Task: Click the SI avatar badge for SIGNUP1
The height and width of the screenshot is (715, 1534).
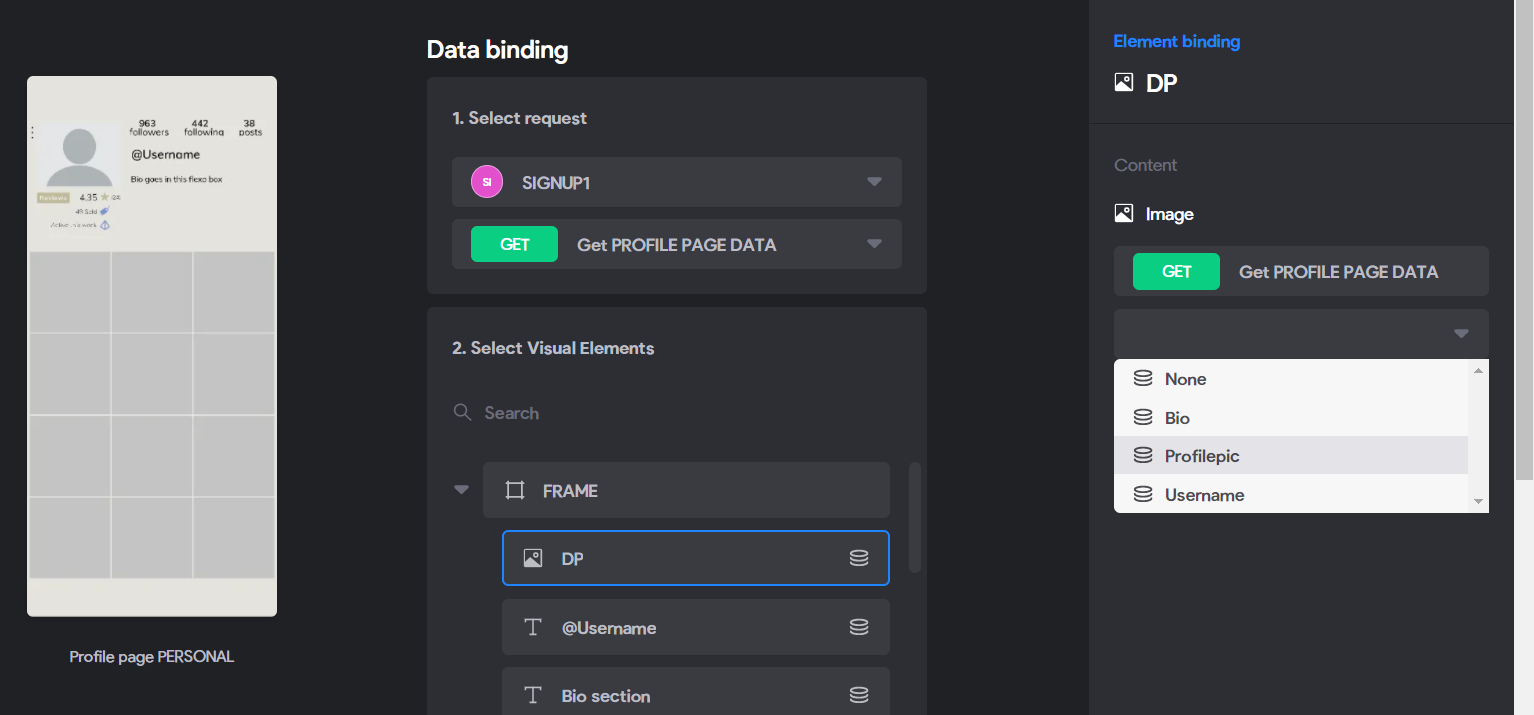Action: (487, 182)
